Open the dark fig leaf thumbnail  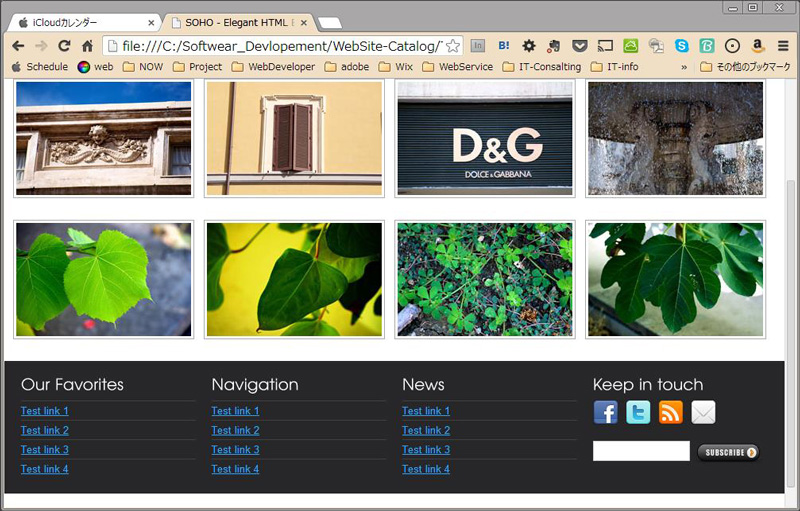click(676, 279)
